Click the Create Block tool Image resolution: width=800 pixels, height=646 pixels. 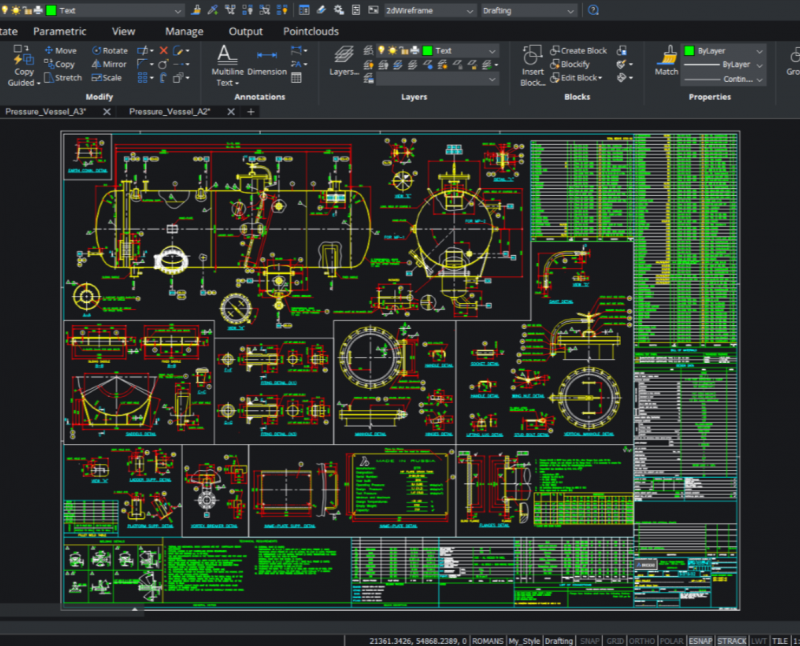(x=578, y=51)
